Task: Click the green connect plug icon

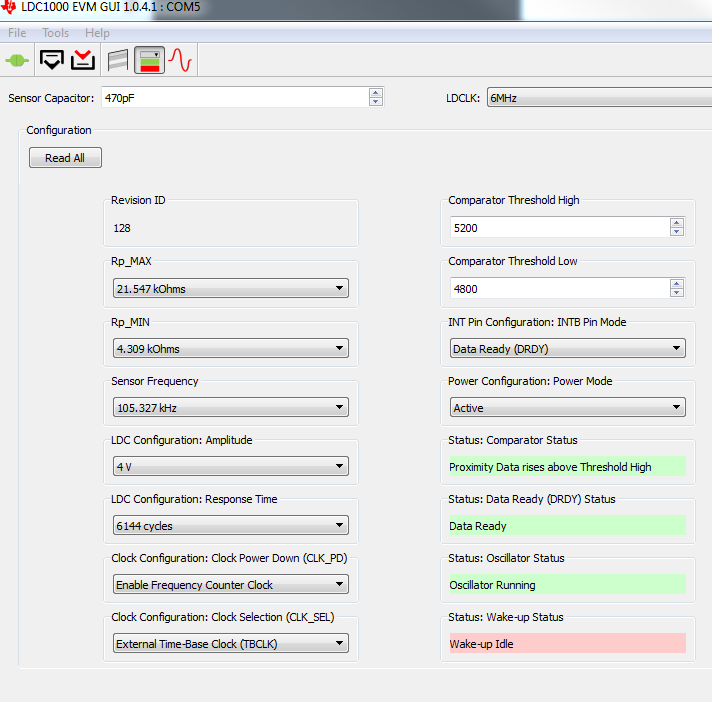Action: click(x=17, y=60)
